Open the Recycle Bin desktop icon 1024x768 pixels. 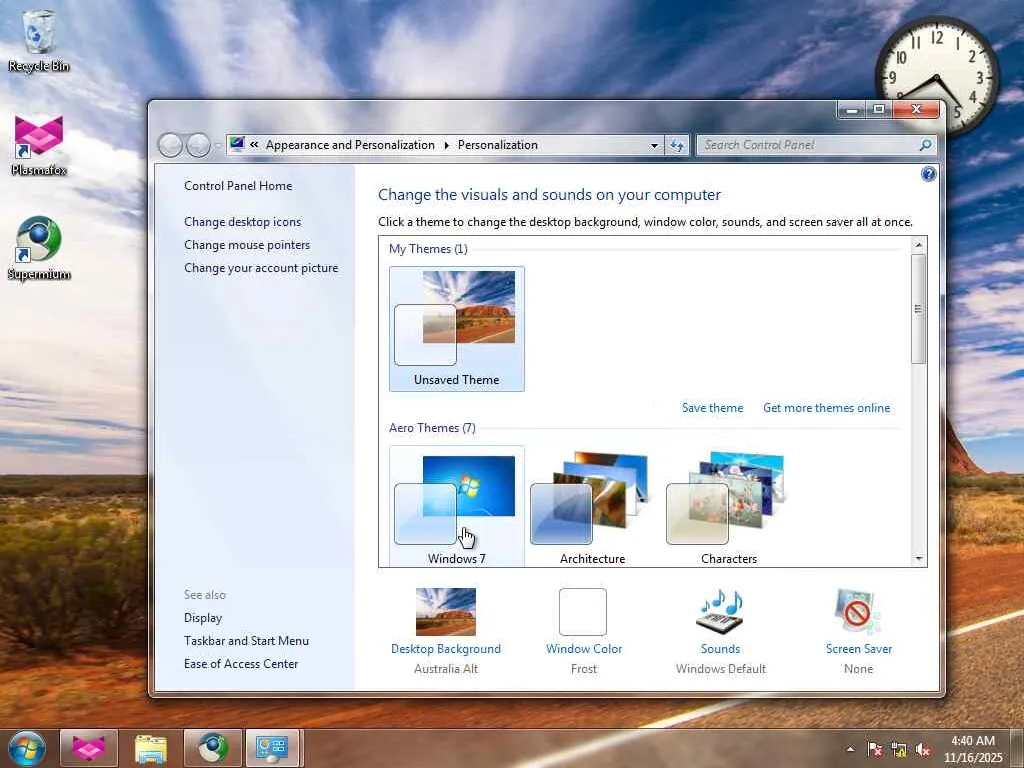point(39,40)
